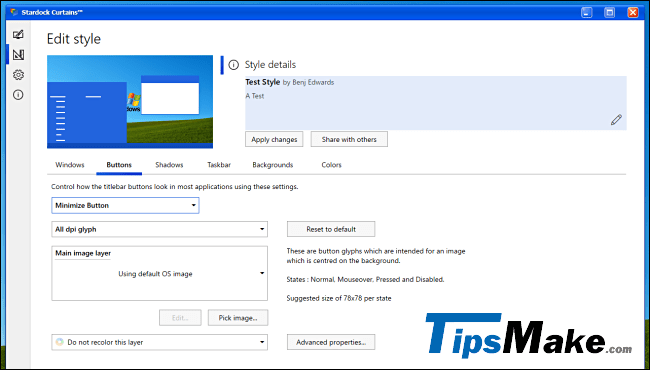
Task: Open the All dpi glyph dropdown
Action: (x=160, y=229)
